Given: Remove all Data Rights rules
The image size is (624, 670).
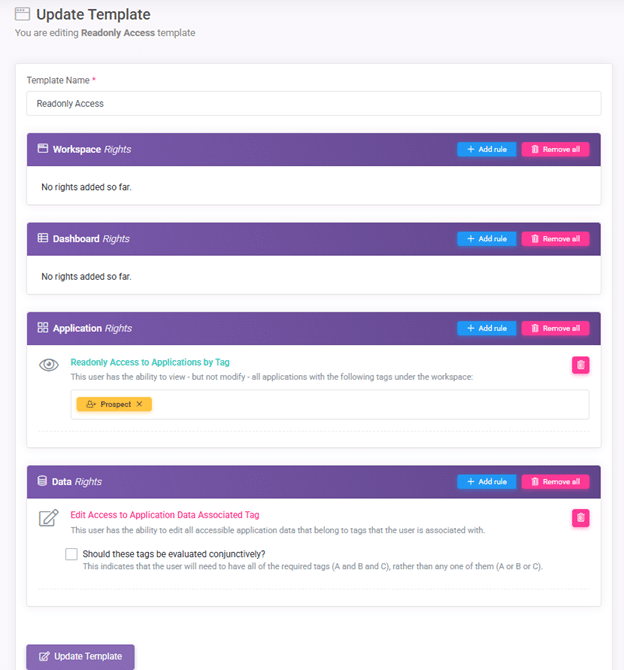Looking at the screenshot, I should pyautogui.click(x=555, y=481).
